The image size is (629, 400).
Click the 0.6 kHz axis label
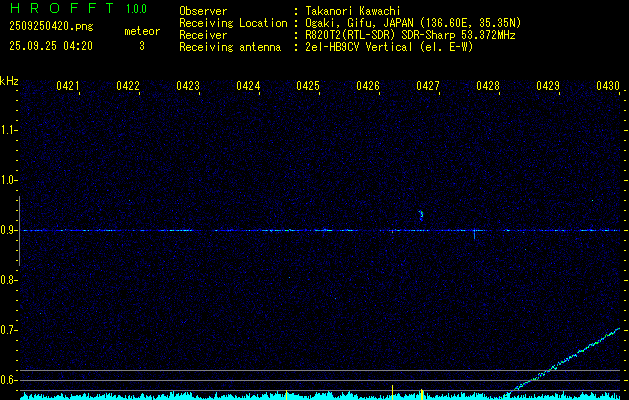click(x=8, y=380)
